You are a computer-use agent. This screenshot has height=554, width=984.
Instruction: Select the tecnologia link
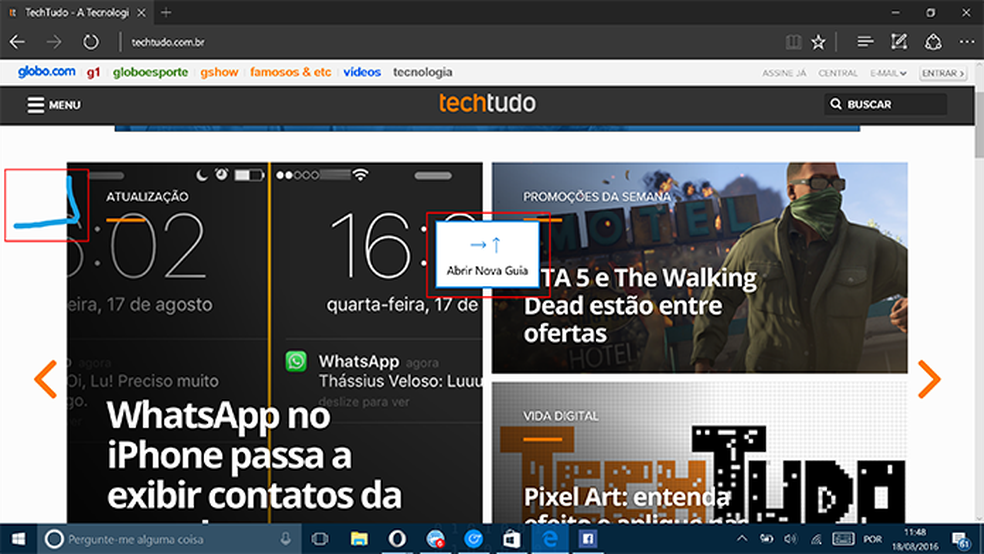tap(422, 72)
